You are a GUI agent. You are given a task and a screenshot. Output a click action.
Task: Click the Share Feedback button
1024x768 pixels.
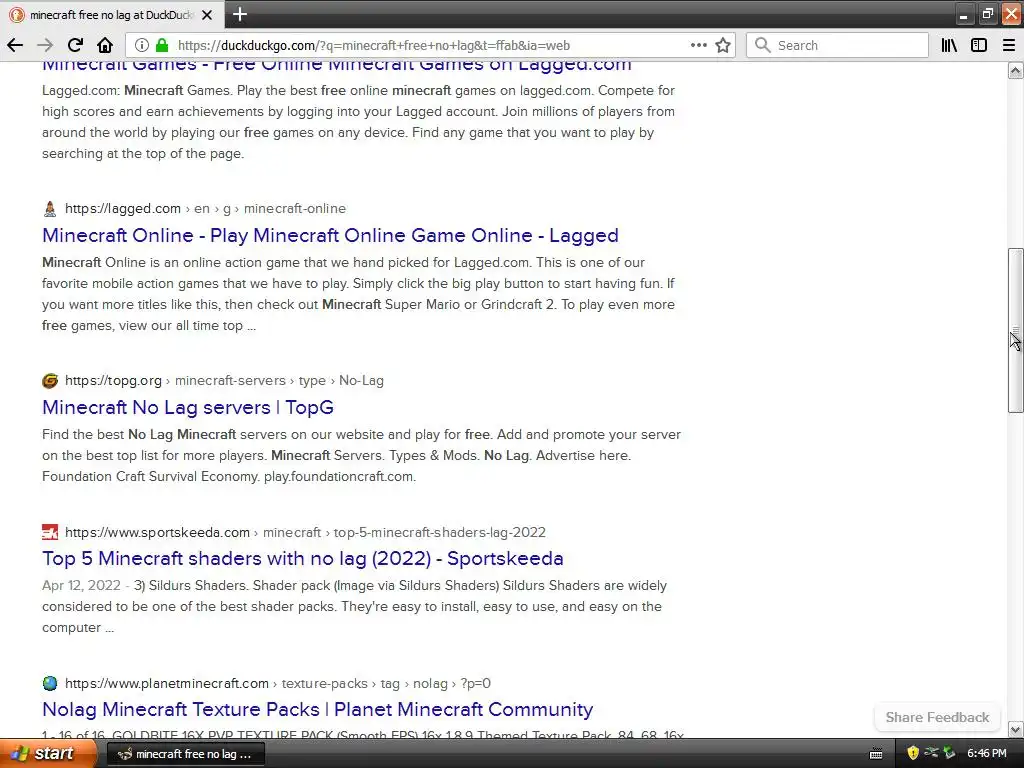tap(937, 717)
